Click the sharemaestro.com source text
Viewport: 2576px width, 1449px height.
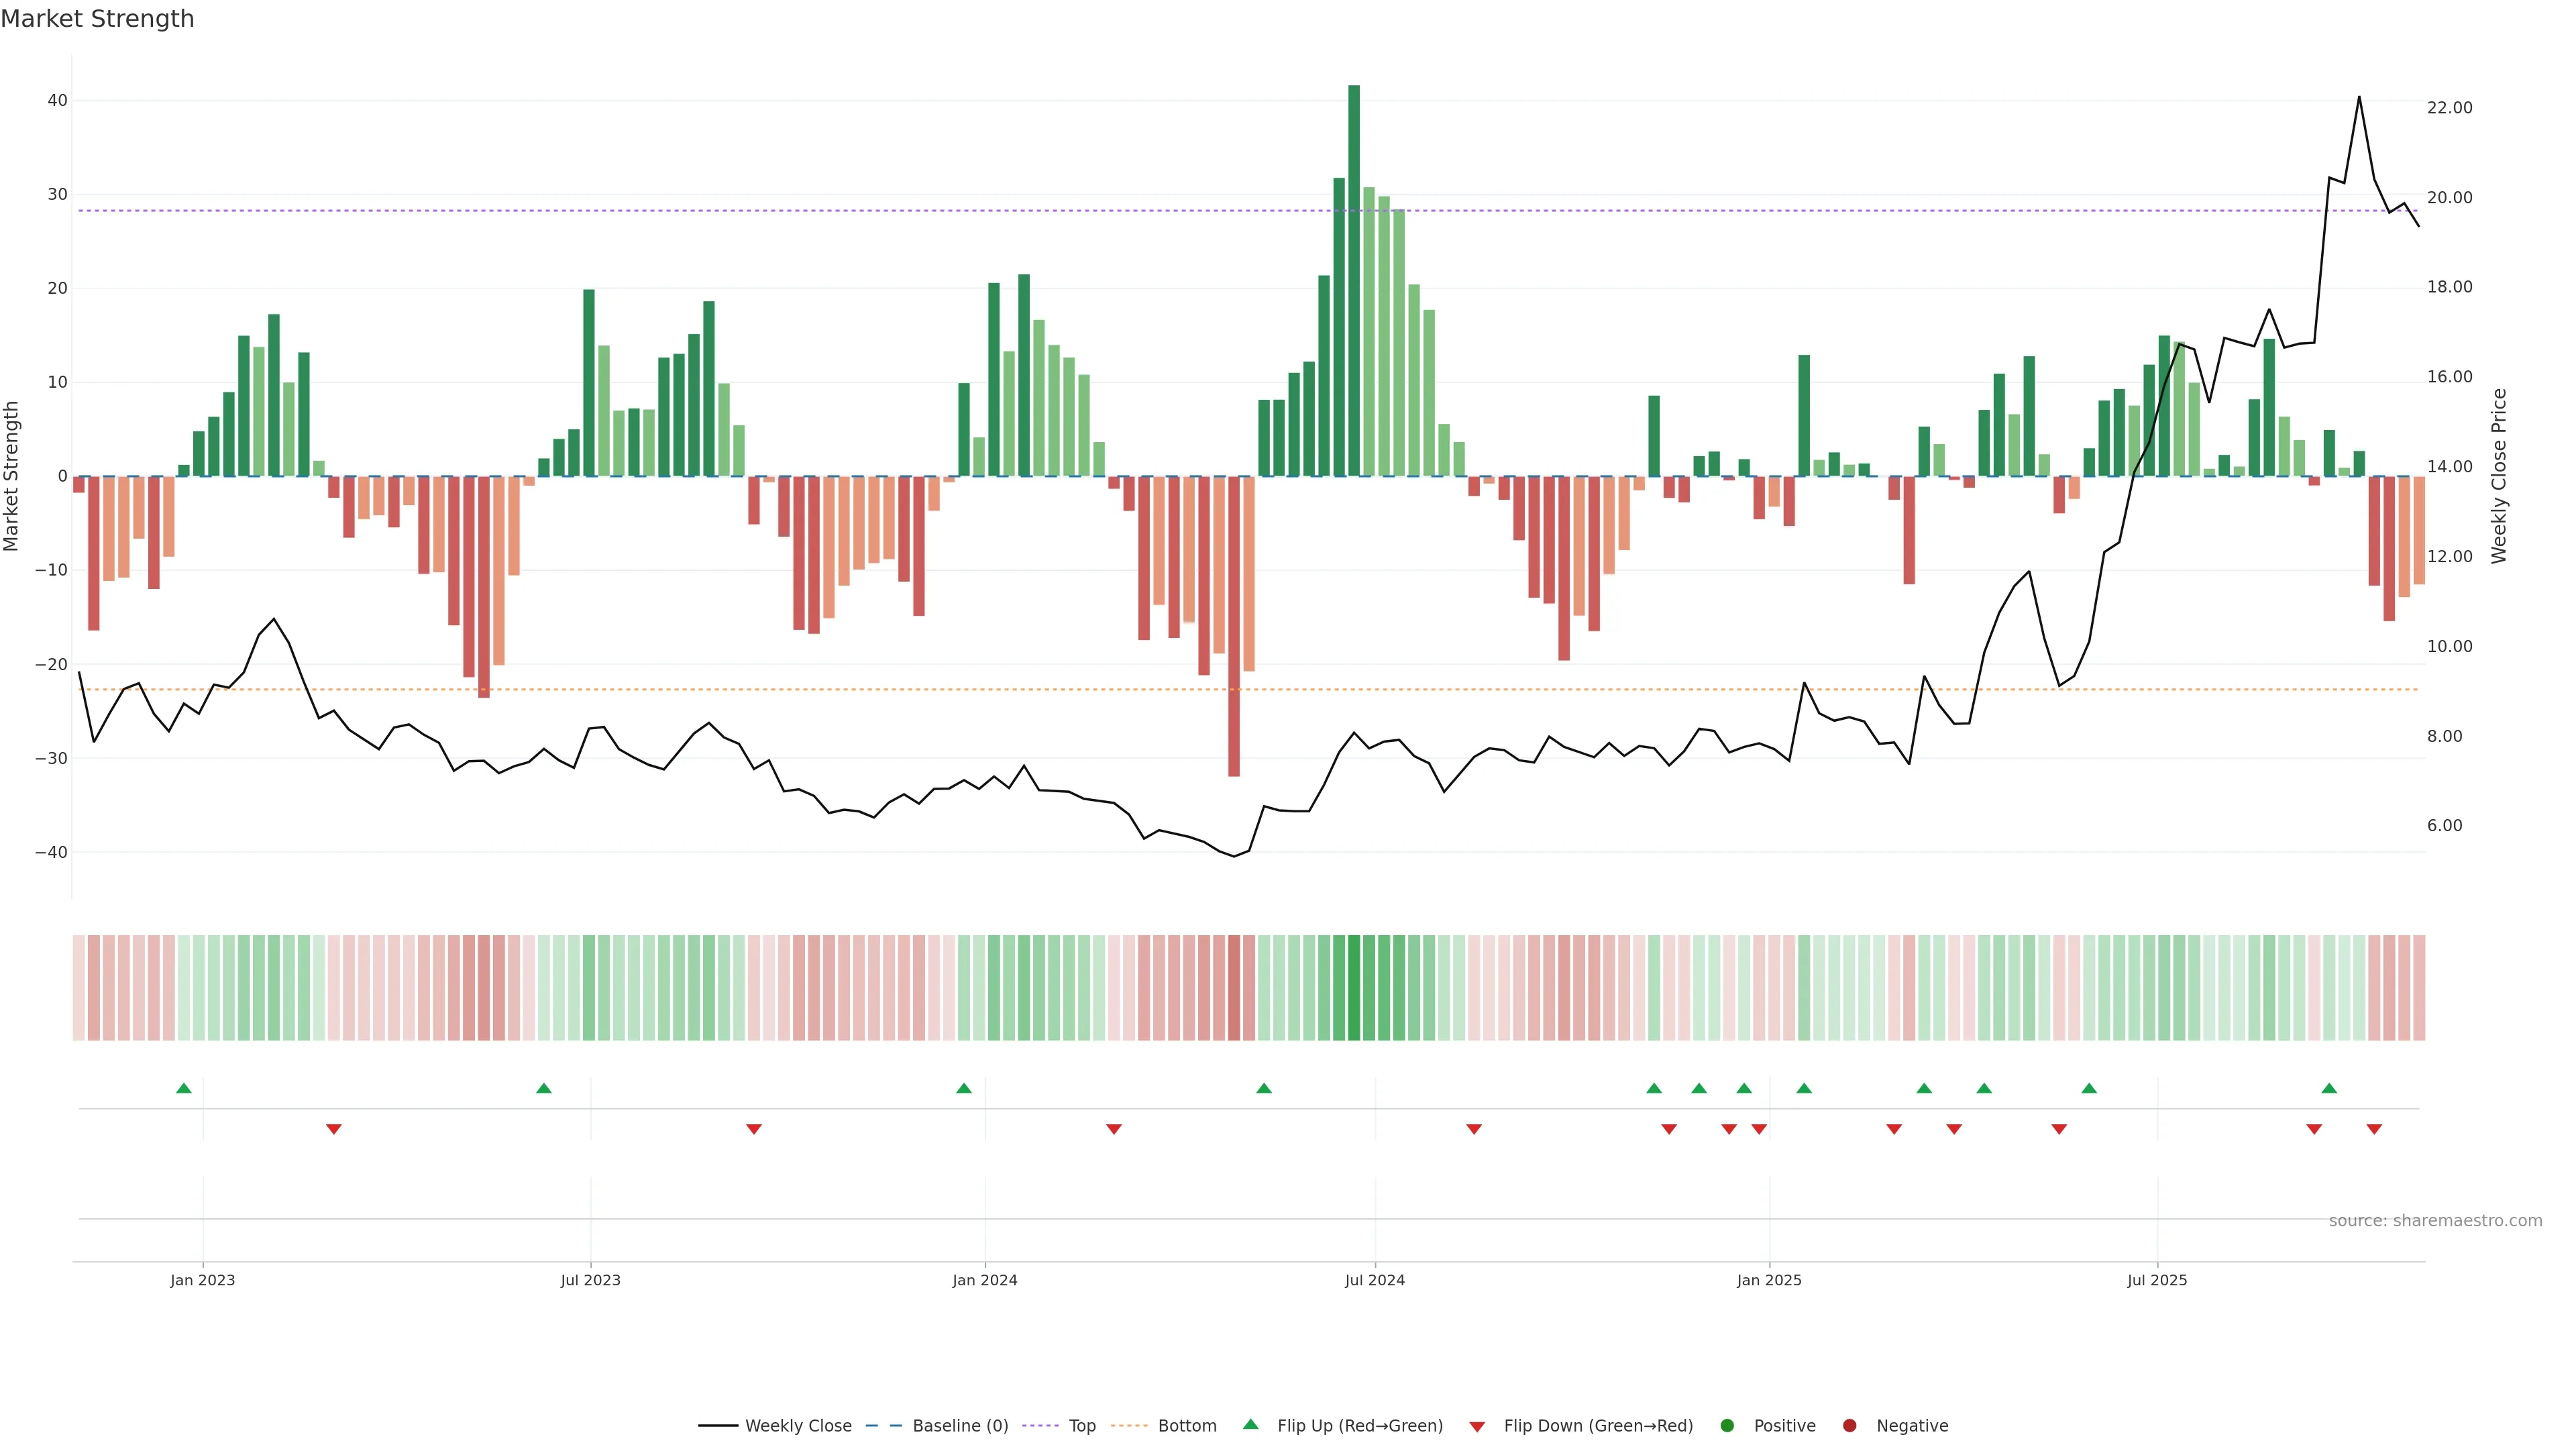pos(2435,1221)
